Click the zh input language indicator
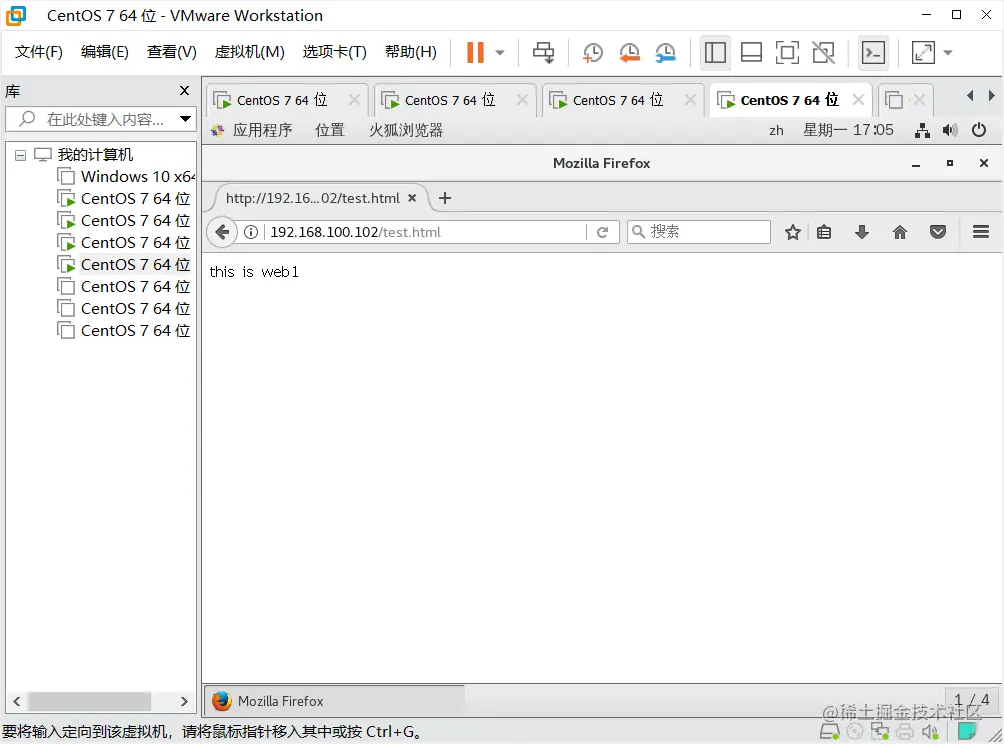1004x744 pixels. 776,131
